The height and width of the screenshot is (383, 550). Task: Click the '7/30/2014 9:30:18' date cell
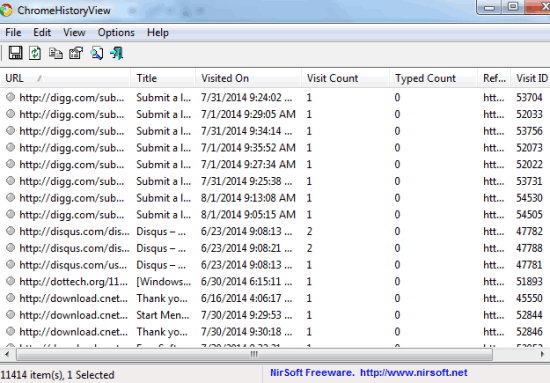246,331
